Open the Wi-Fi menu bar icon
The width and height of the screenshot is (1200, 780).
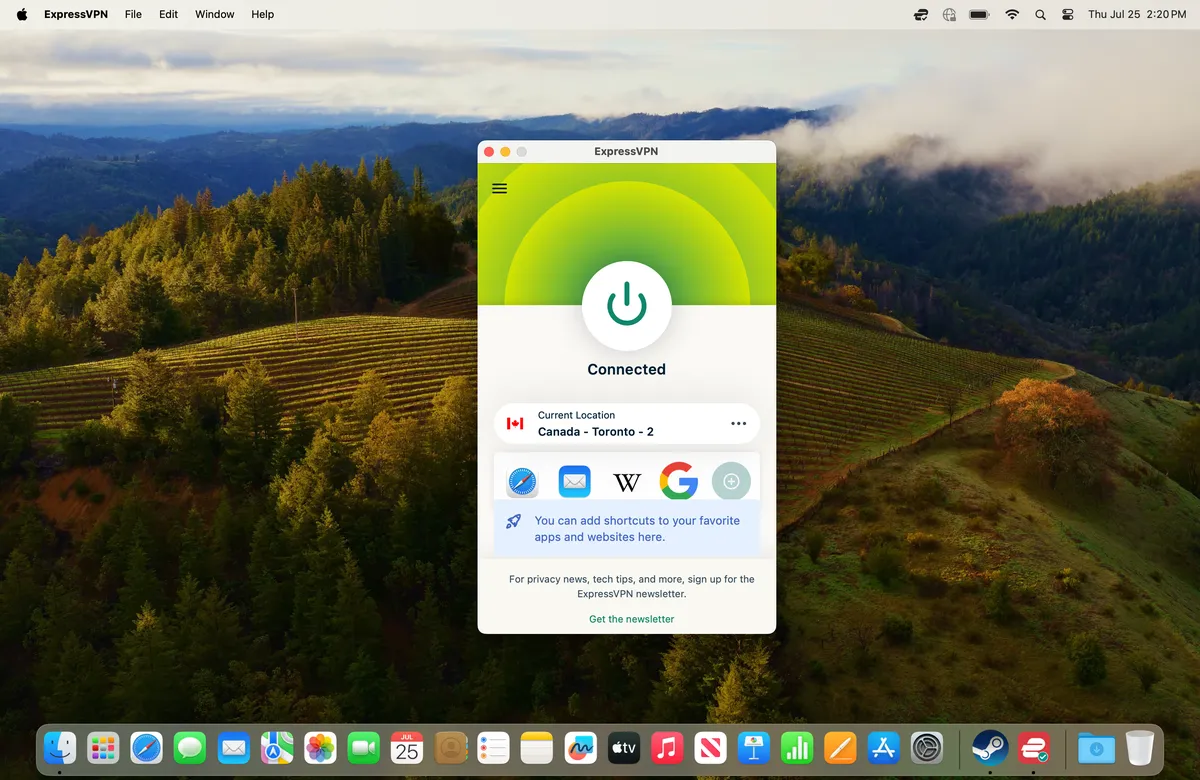1012,14
